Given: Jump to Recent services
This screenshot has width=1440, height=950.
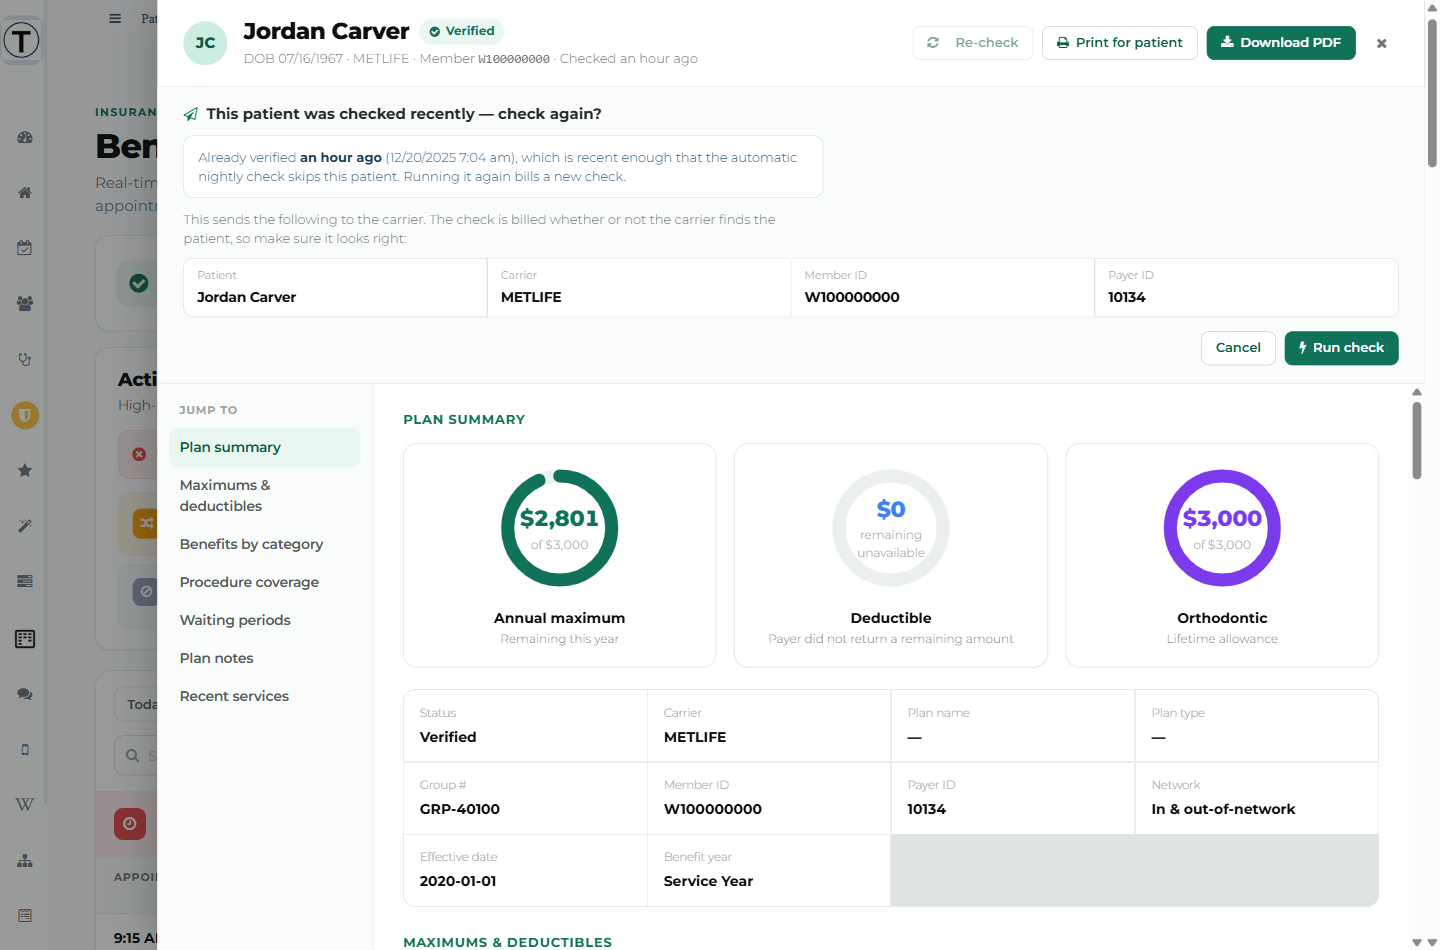Looking at the screenshot, I should (x=265, y=696).
